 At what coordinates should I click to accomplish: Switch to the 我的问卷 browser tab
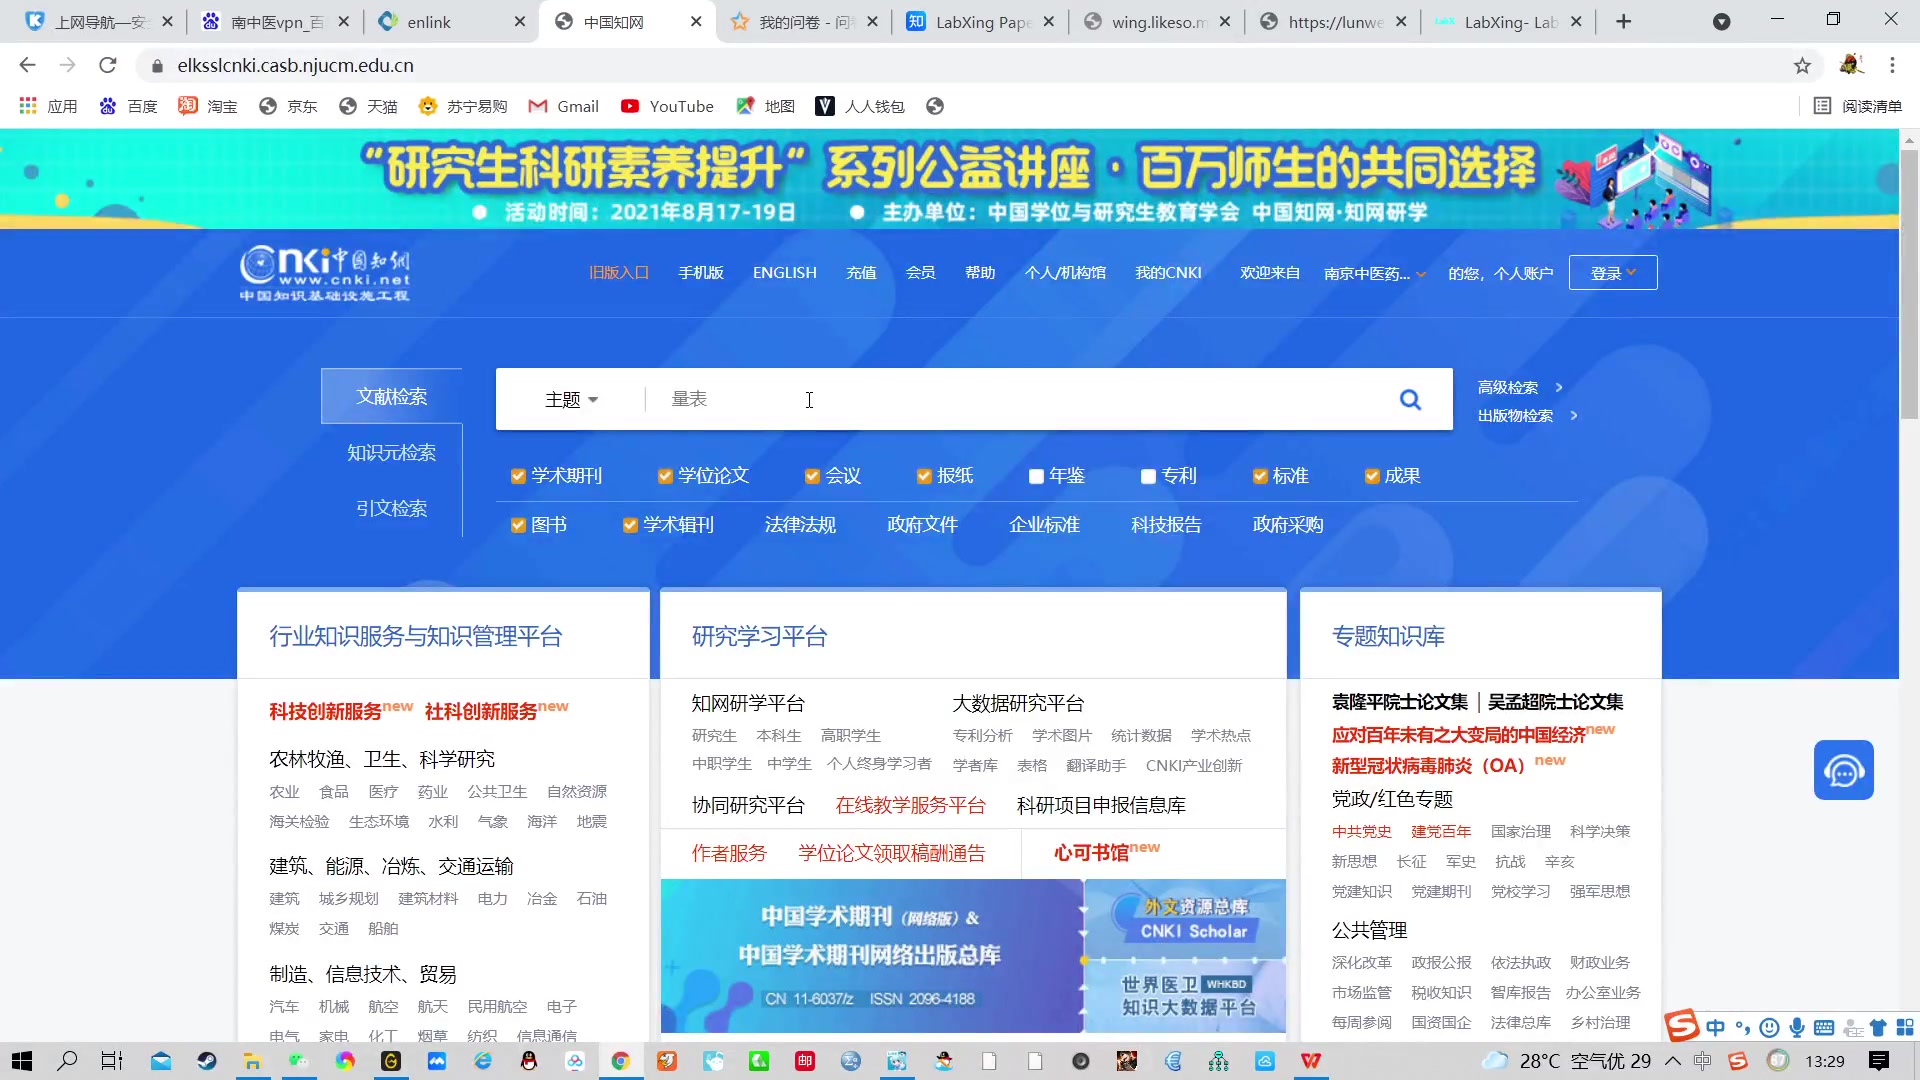tap(803, 21)
